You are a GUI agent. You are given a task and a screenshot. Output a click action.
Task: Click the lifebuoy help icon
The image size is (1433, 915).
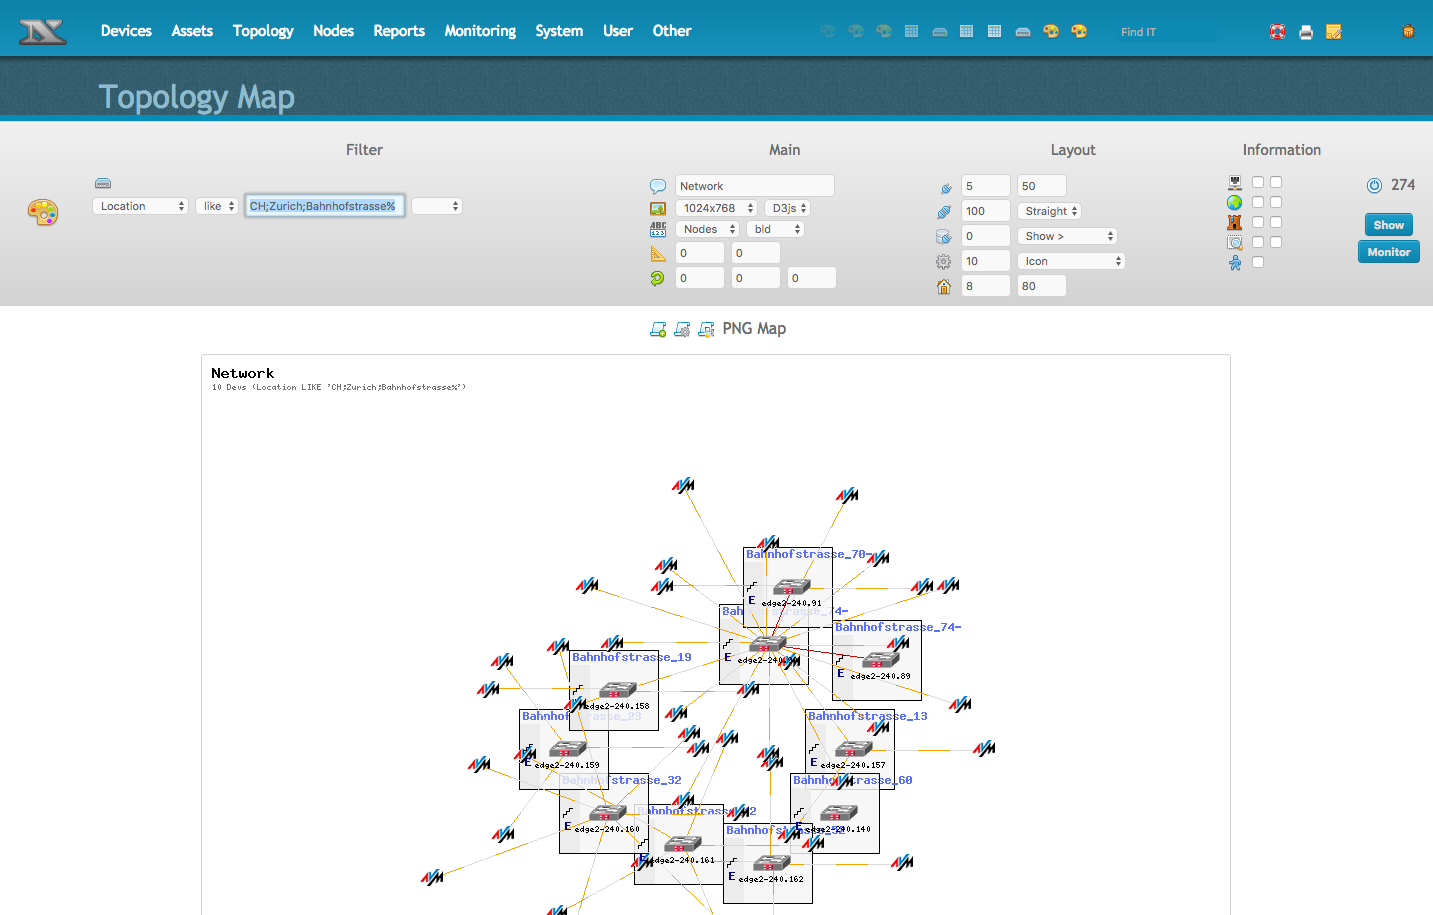coord(1277,32)
